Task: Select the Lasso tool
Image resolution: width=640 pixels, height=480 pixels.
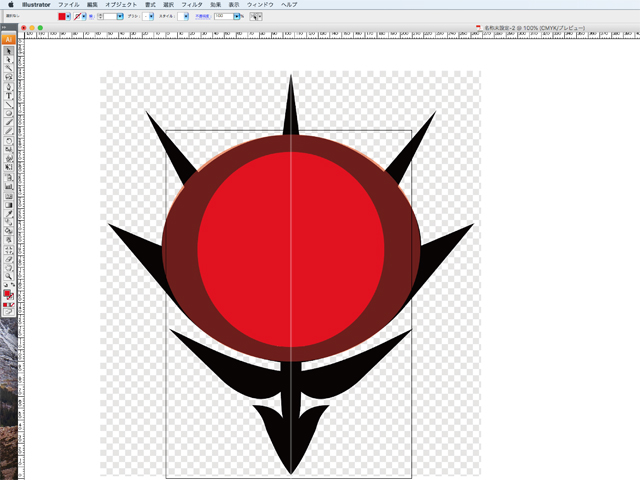Action: coord(9,77)
